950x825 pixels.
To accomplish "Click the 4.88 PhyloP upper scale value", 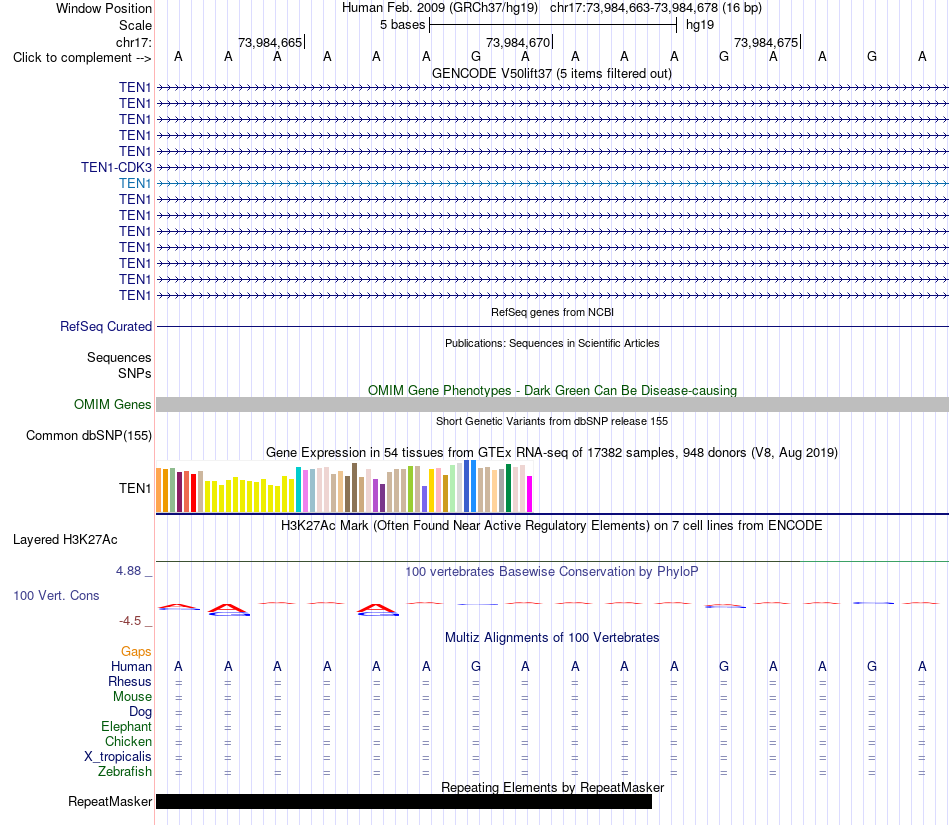I will [x=128, y=571].
